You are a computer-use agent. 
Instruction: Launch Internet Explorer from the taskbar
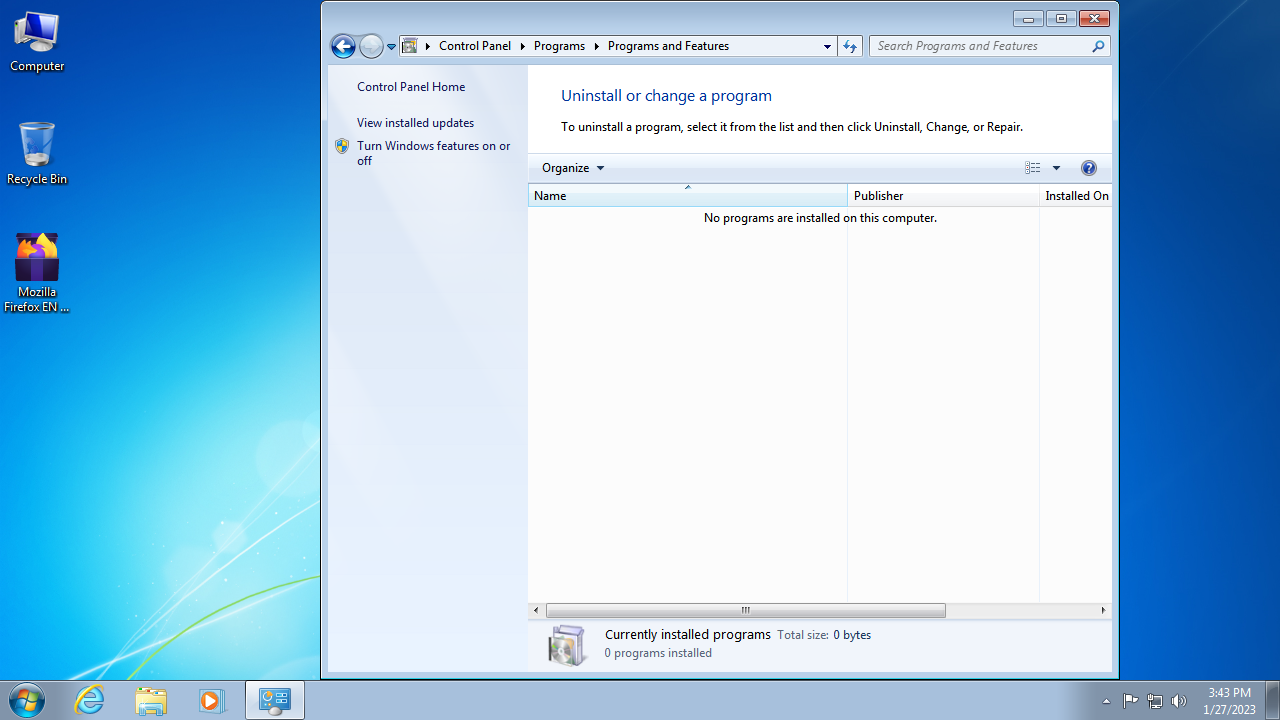coord(90,700)
